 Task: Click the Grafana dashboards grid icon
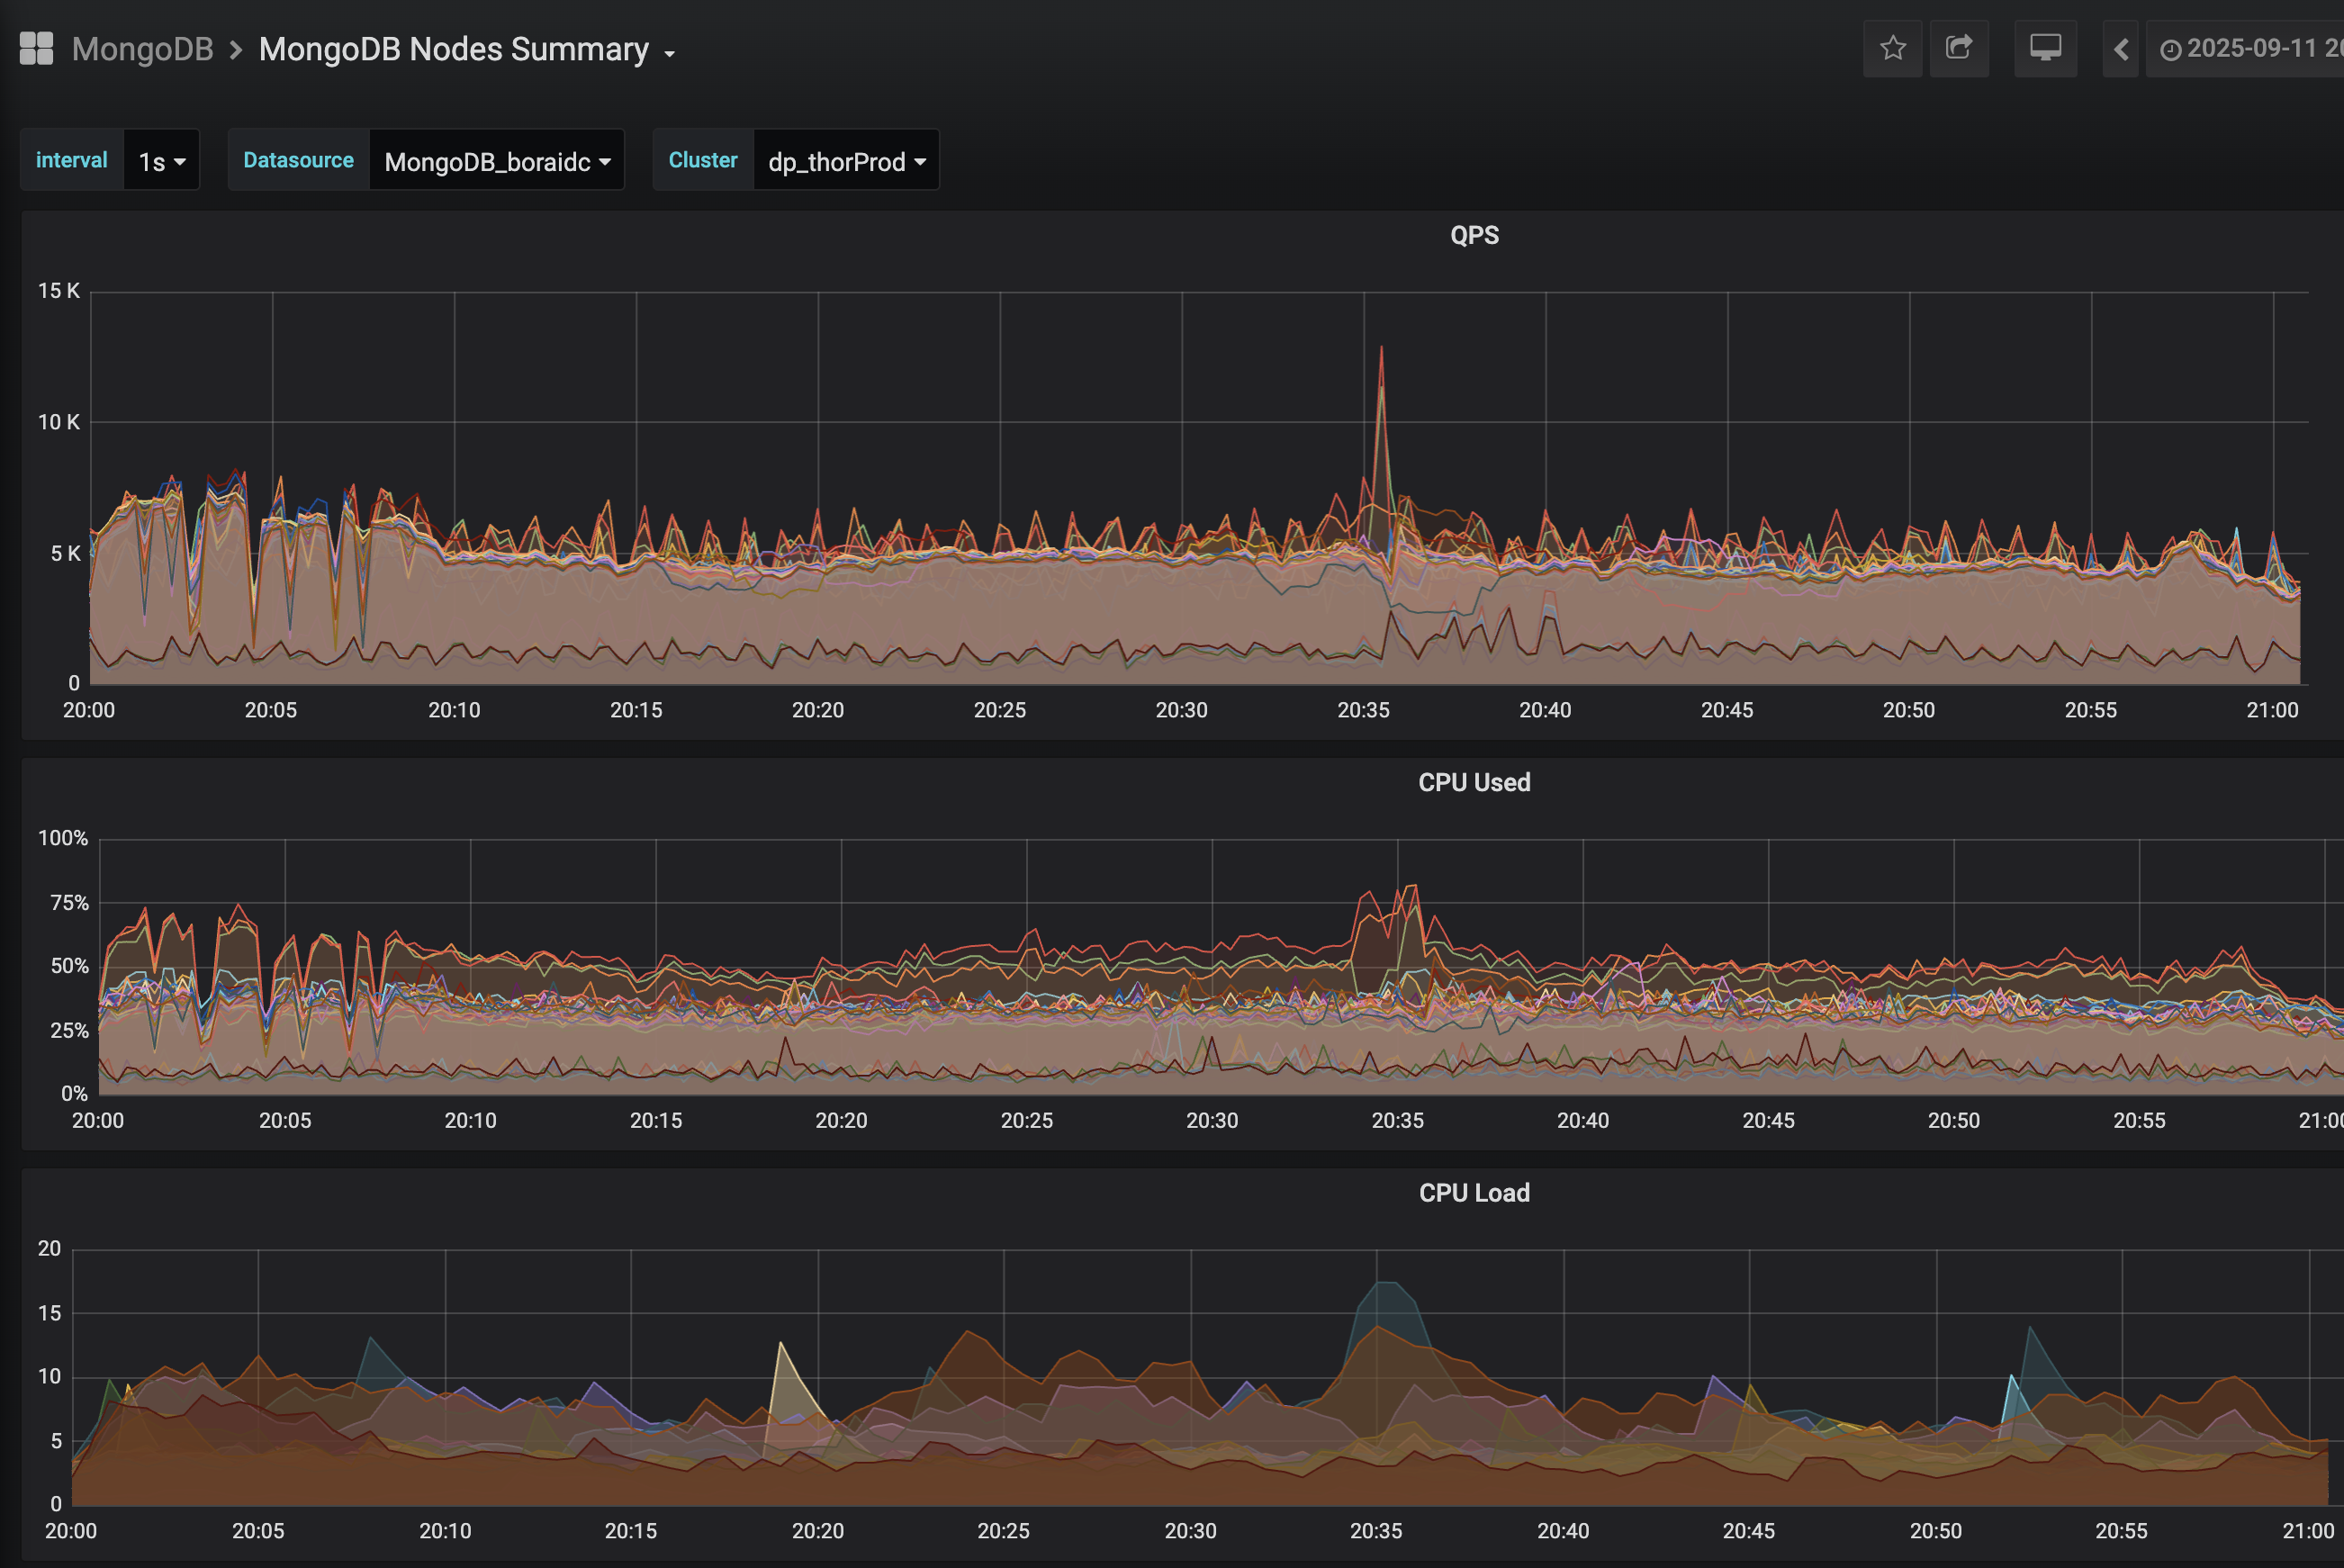36,48
